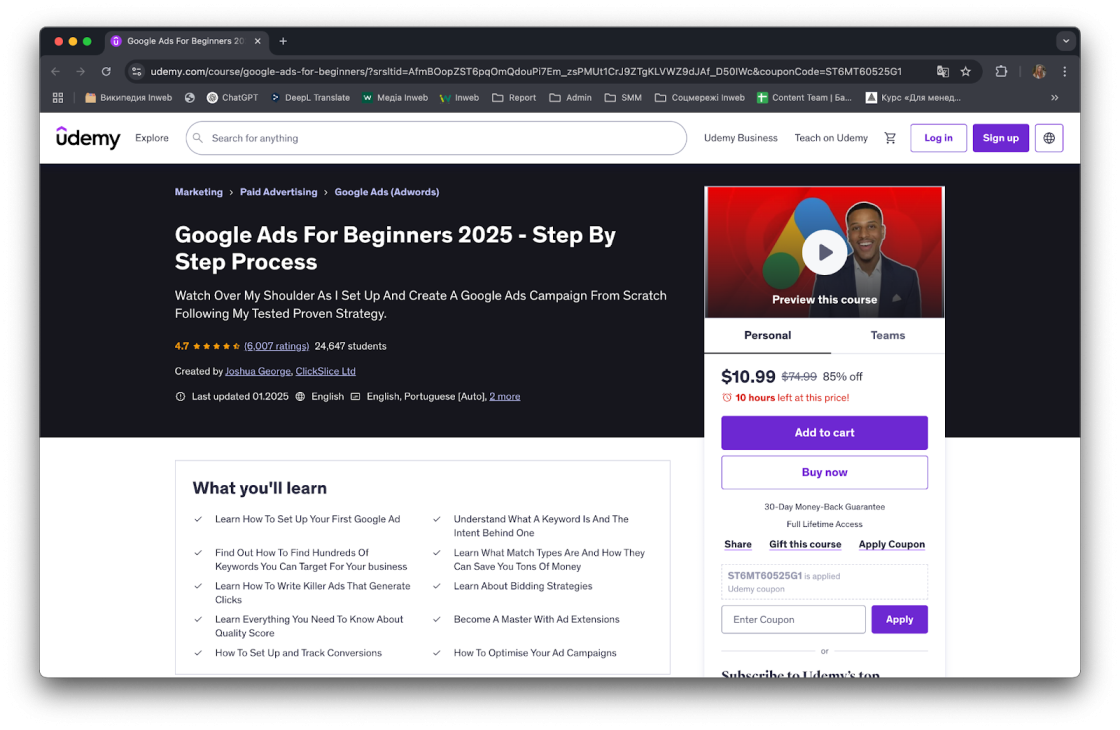Image resolution: width=1120 pixels, height=730 pixels.
Task: Open the Медіа Inweb bookmark
Action: click(x=395, y=98)
